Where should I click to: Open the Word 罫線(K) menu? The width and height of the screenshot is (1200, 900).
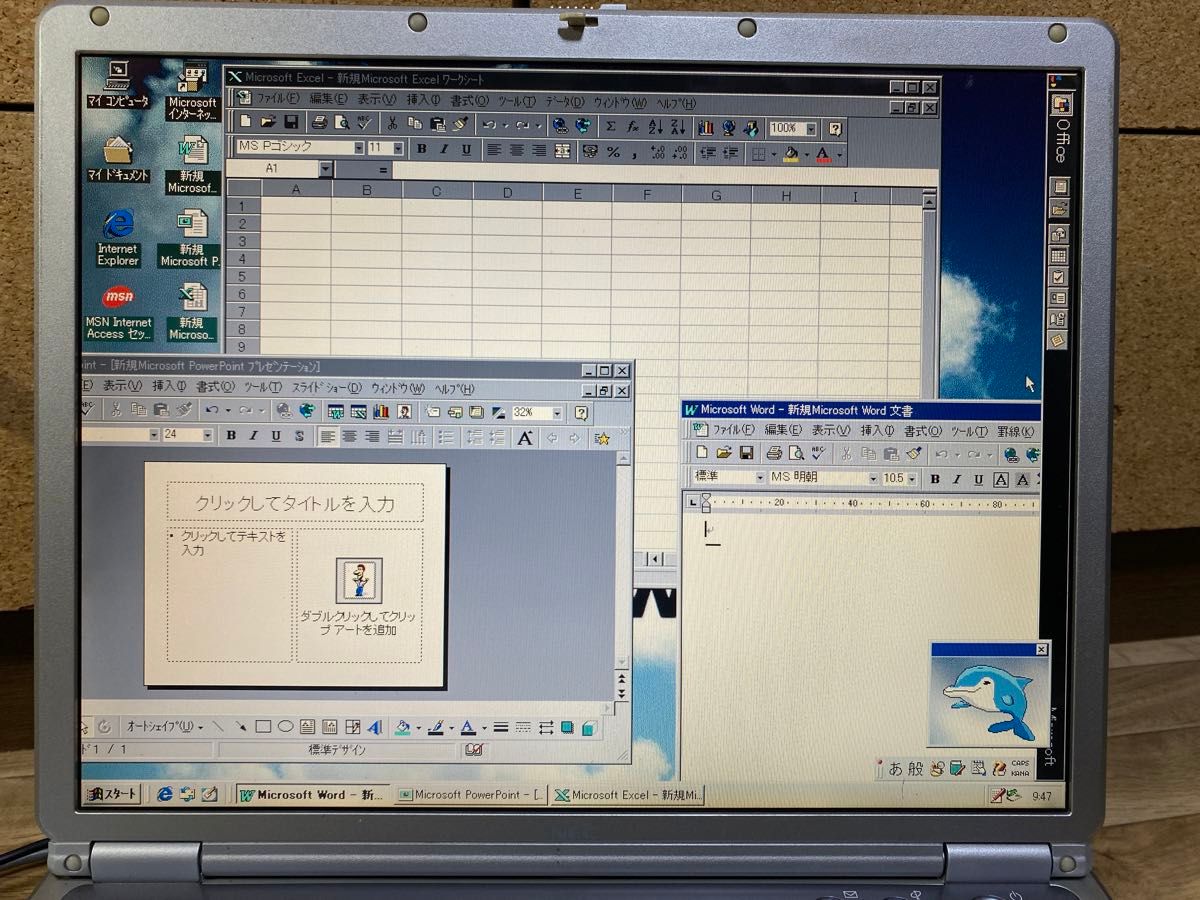tap(1015, 431)
